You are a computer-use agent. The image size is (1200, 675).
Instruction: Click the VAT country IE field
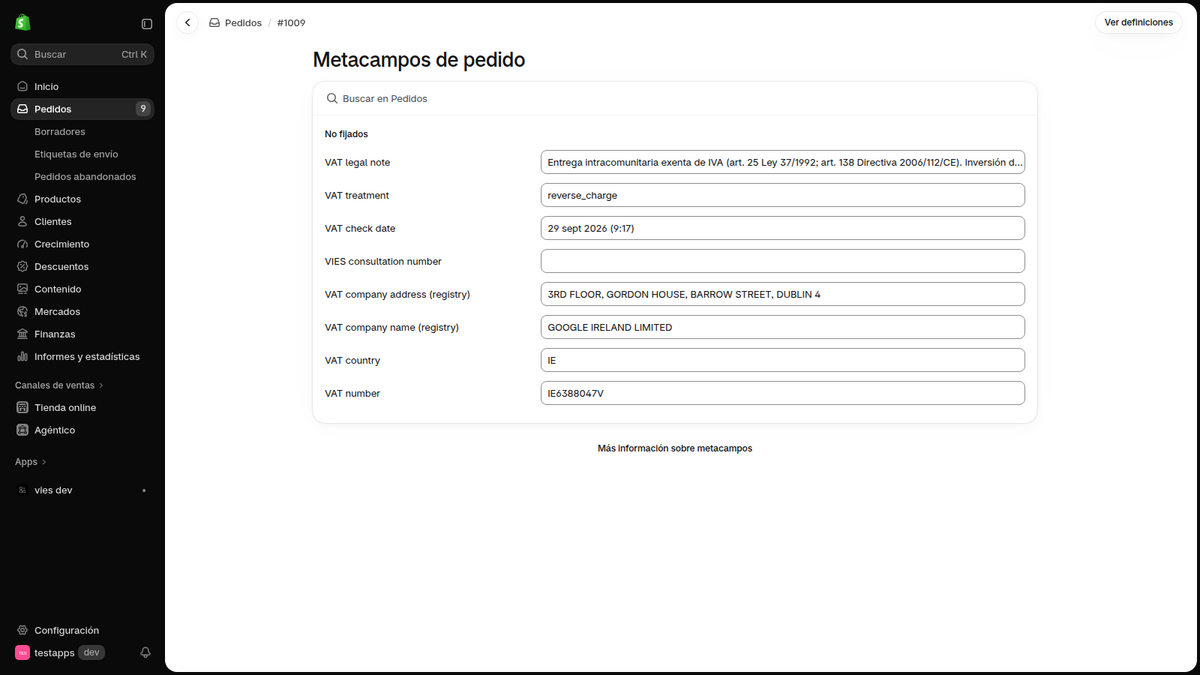(783, 360)
